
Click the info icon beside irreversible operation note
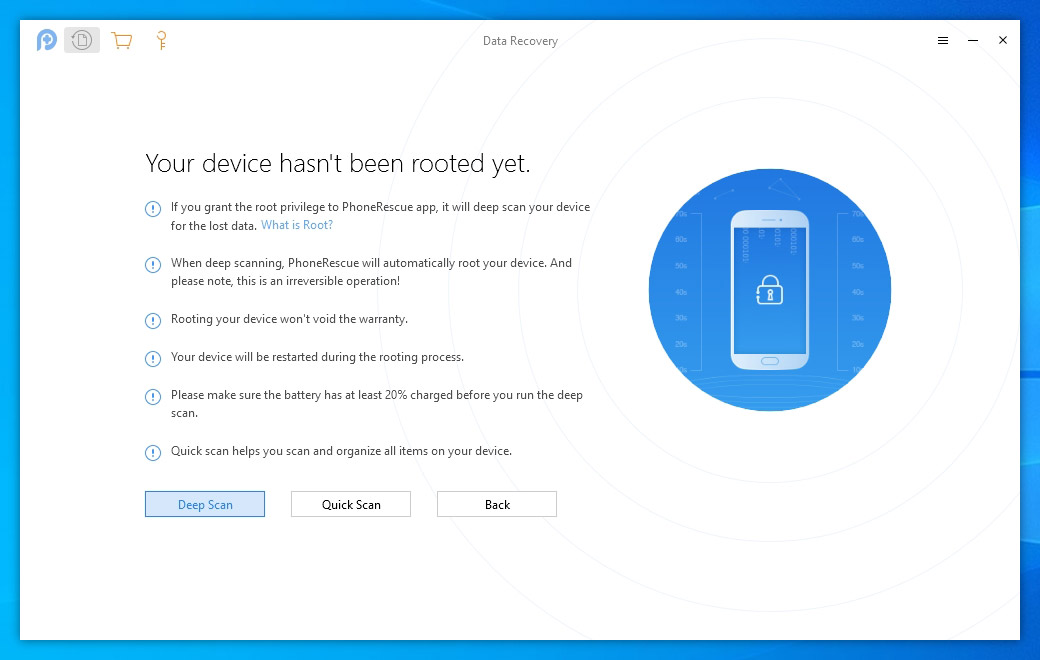pyautogui.click(x=153, y=265)
